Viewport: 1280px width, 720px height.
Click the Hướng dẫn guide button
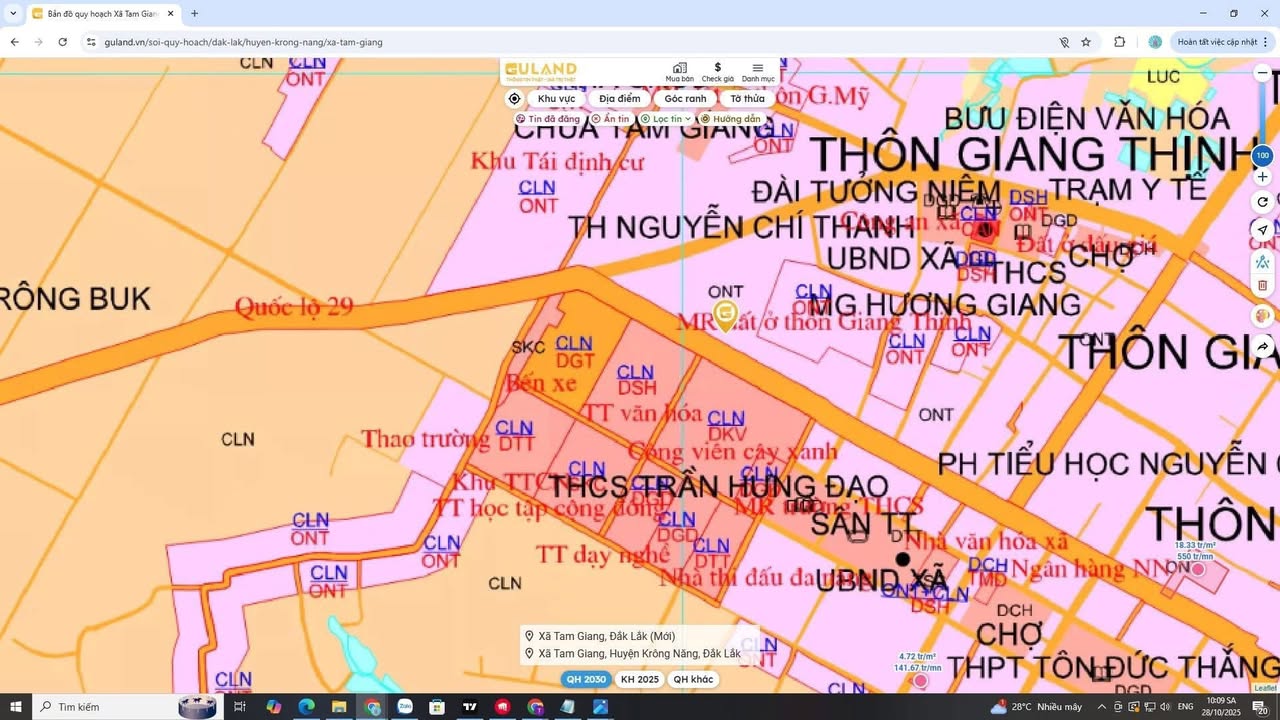731,119
